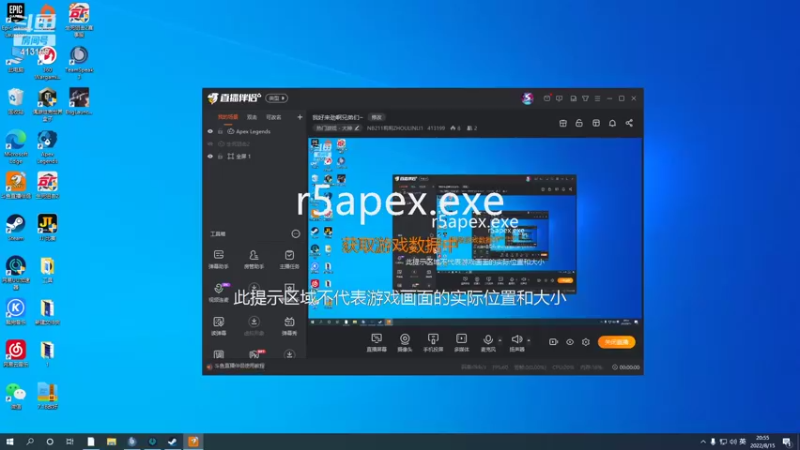The image size is (800, 450).
Task: Lock the 全屏 1 source
Action: [x=220, y=157]
